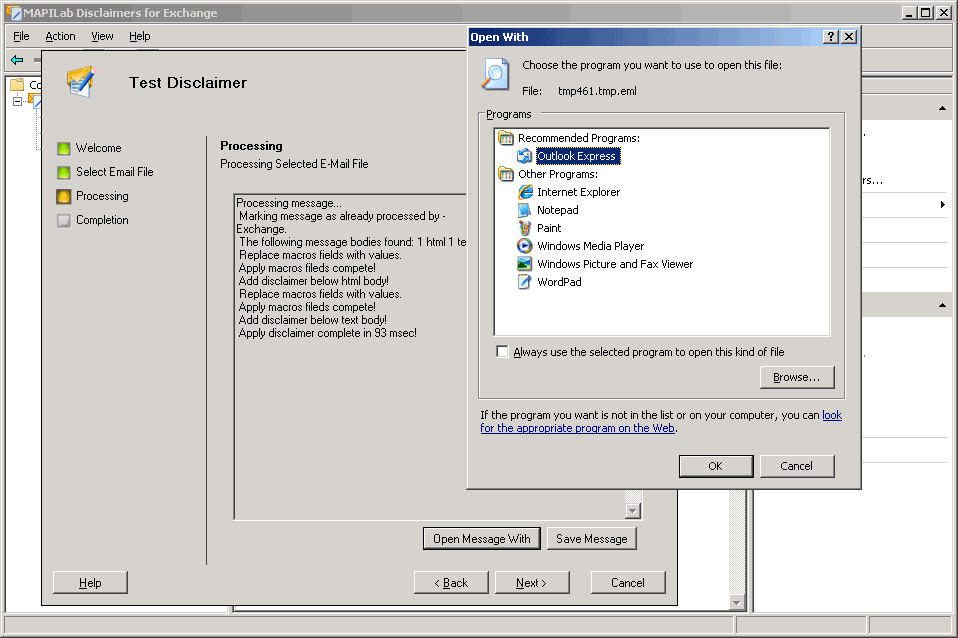
Task: Collapse the lower right actions pane section
Action: click(942, 305)
